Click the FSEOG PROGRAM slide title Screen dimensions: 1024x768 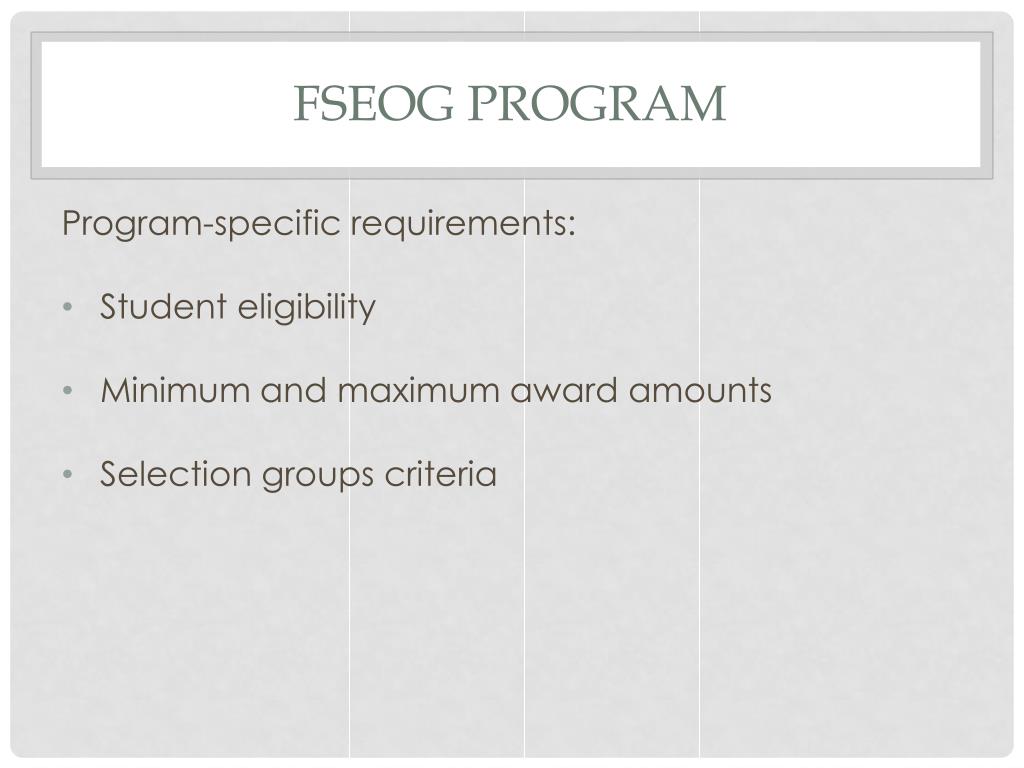[x=509, y=103]
